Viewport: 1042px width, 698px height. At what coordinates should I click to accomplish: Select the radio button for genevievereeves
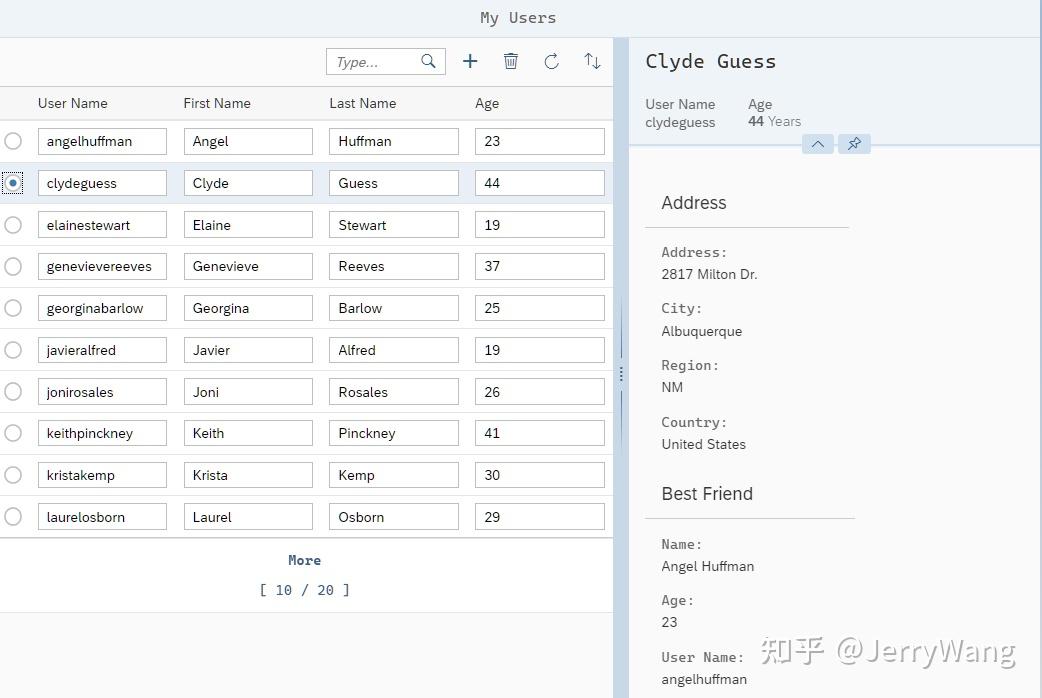[x=13, y=266]
